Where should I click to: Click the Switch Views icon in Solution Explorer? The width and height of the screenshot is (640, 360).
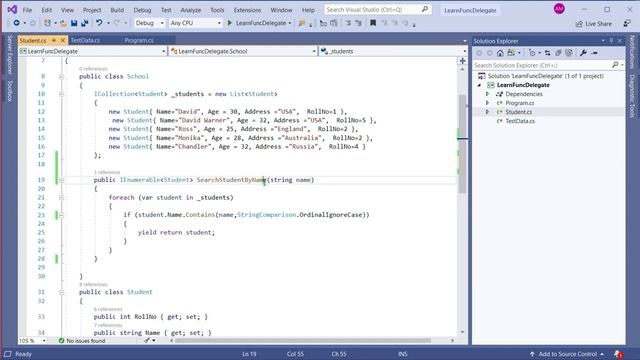click(x=511, y=53)
